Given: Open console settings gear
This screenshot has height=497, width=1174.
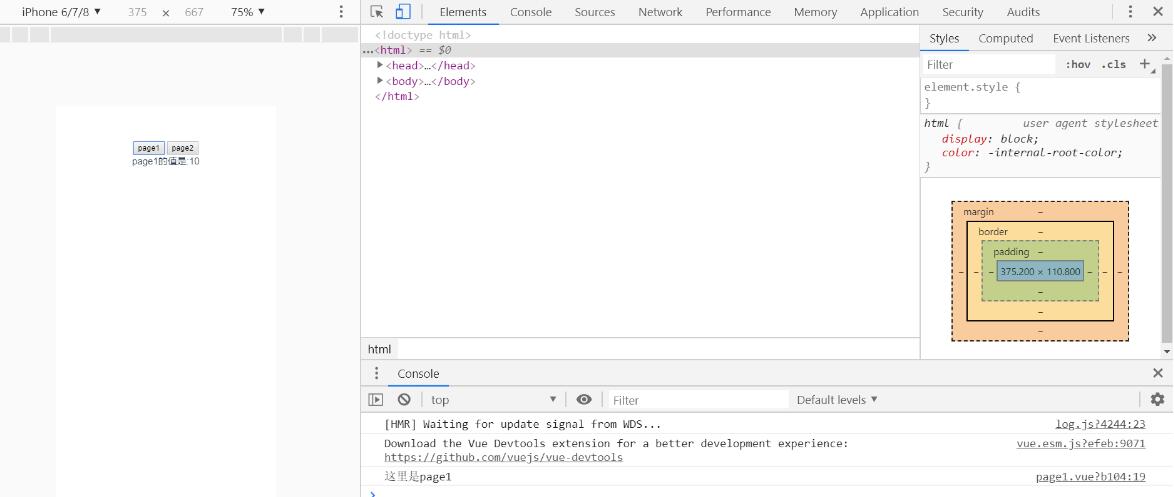Looking at the screenshot, I should click(1157, 399).
